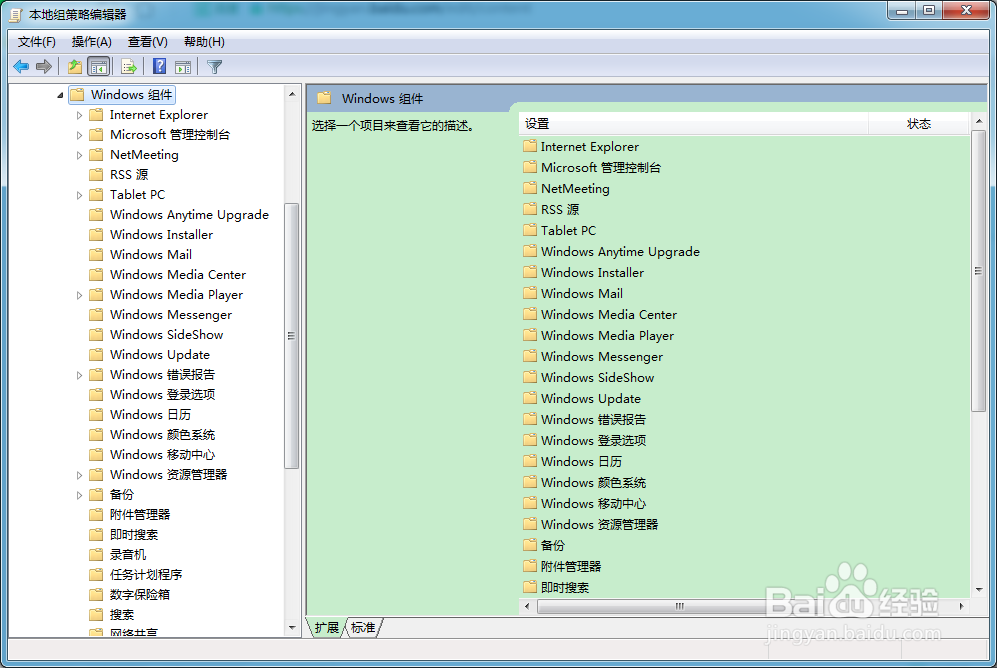Select Windows Media Player in right list
This screenshot has height=668, width=997.
(x=607, y=336)
